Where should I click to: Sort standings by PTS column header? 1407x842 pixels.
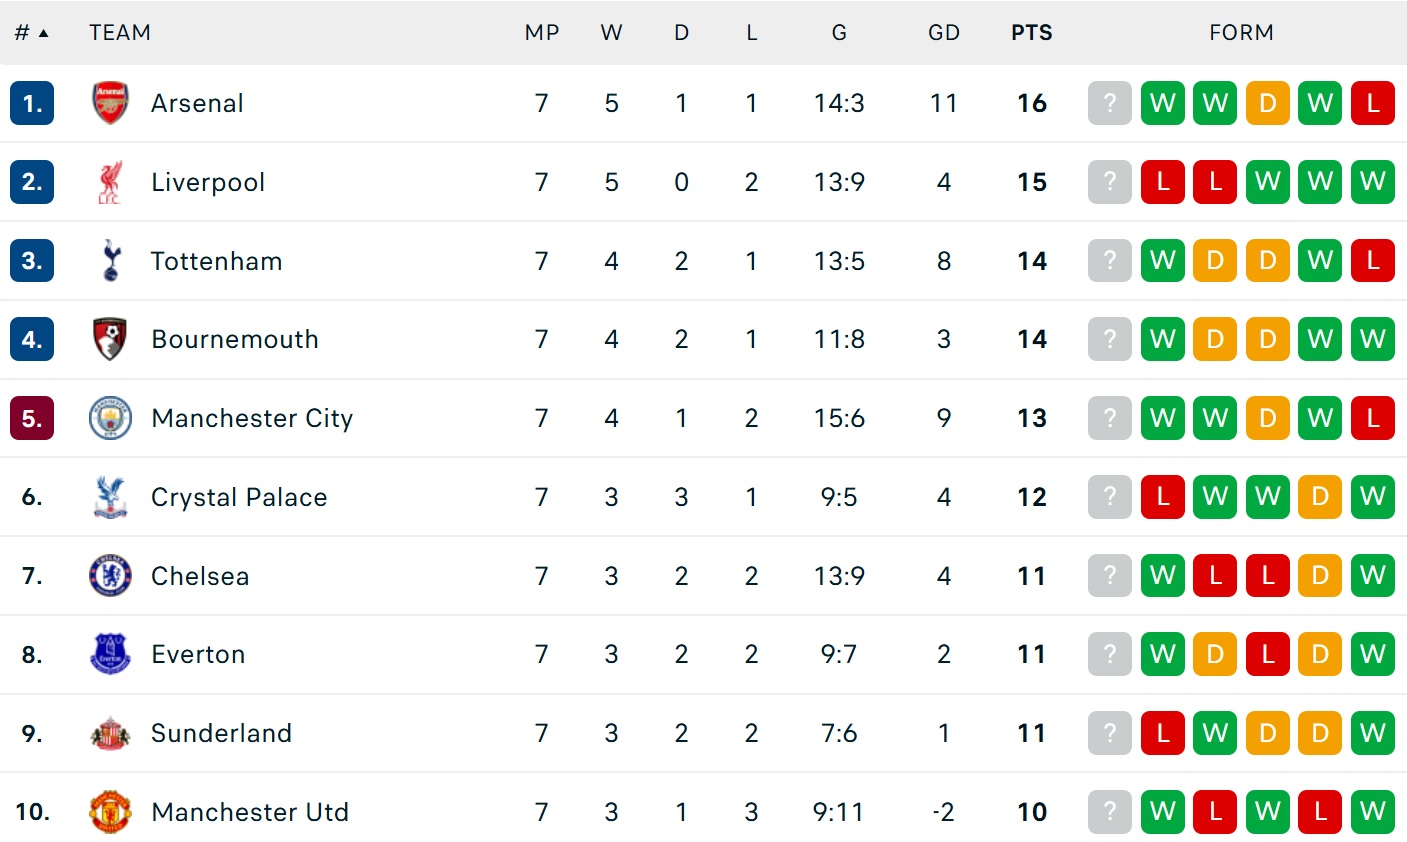(x=1031, y=33)
